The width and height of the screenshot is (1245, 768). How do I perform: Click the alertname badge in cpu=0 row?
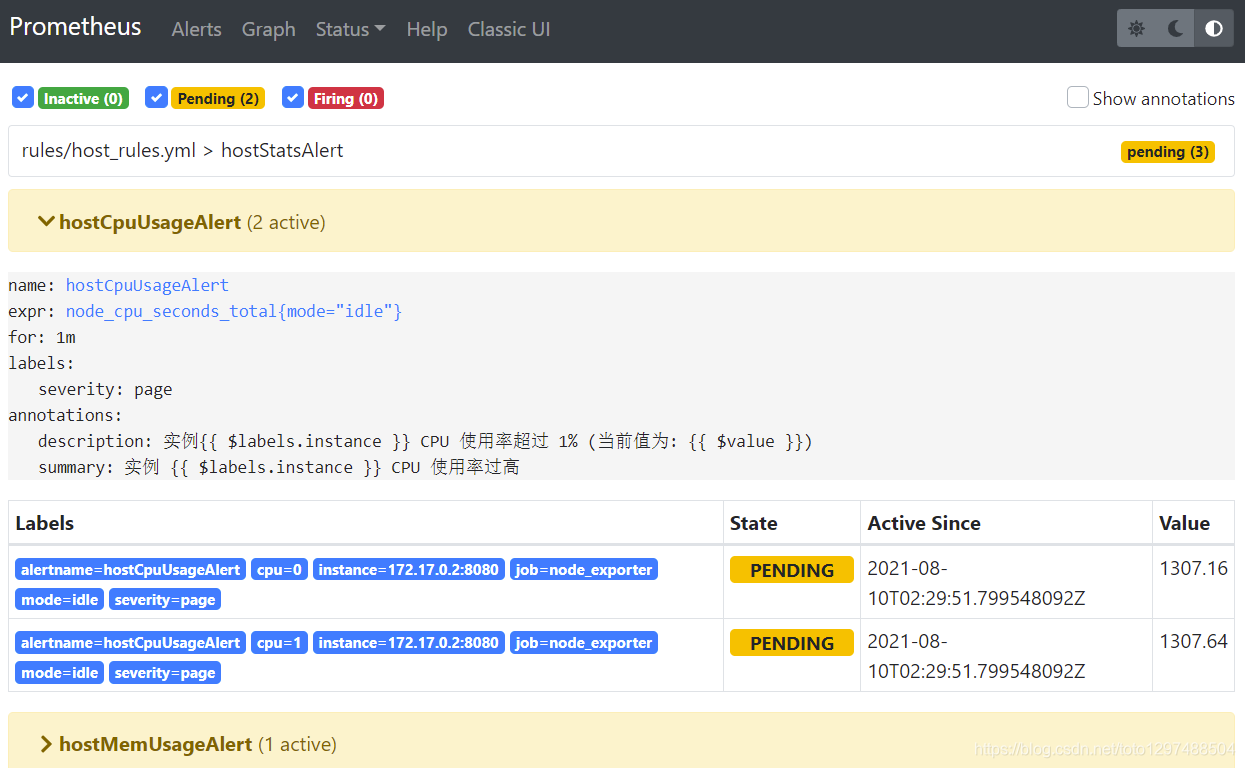(x=131, y=570)
